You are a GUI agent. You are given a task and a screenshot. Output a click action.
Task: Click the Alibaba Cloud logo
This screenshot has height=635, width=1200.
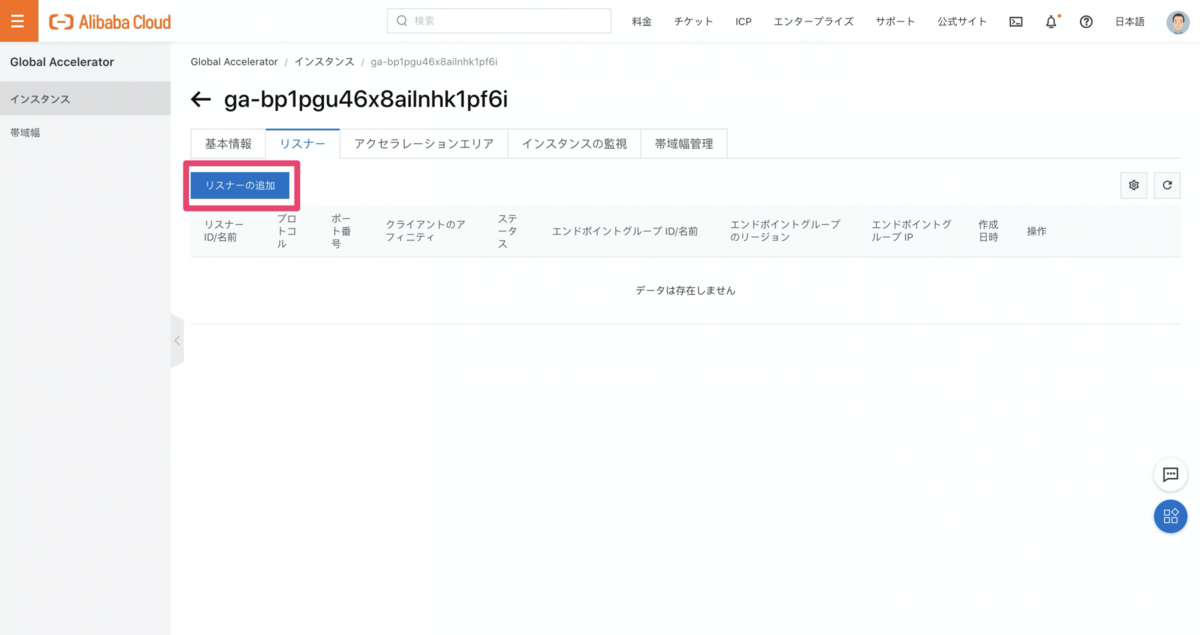110,21
